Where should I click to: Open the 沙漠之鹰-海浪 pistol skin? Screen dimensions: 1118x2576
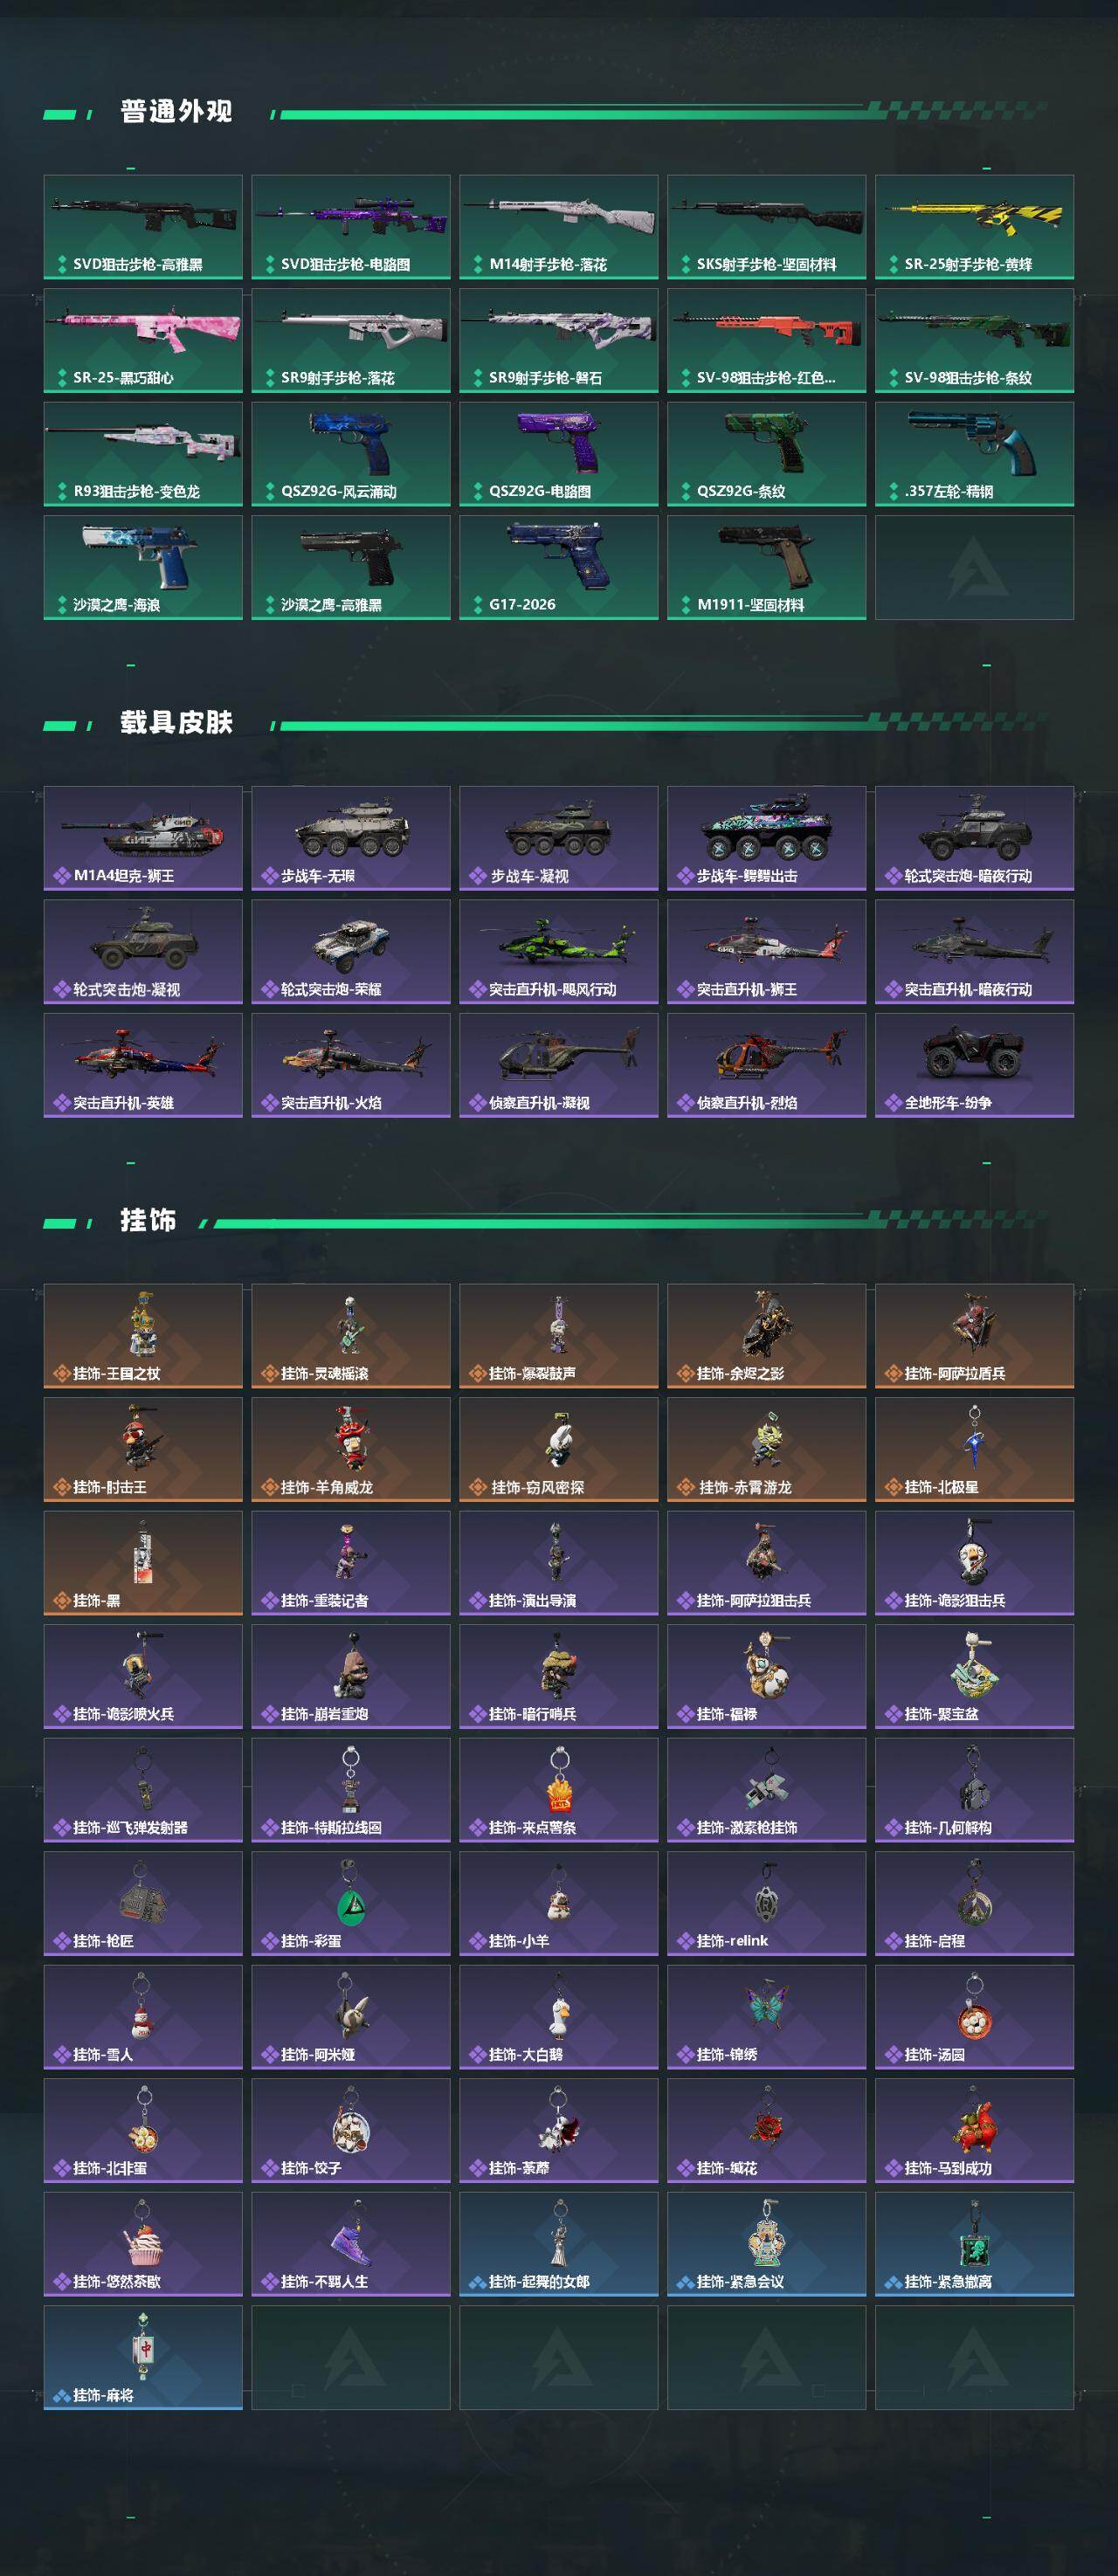pyautogui.click(x=143, y=567)
